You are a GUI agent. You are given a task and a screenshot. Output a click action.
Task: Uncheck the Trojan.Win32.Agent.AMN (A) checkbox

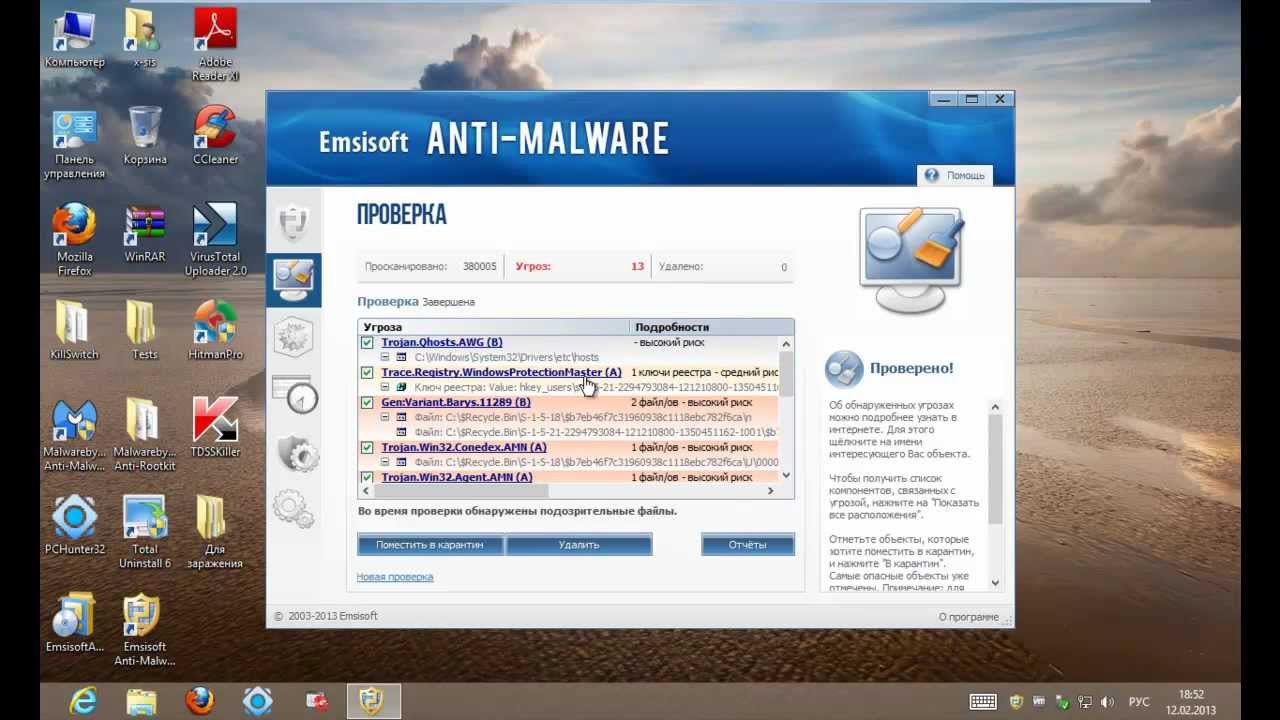pos(367,477)
